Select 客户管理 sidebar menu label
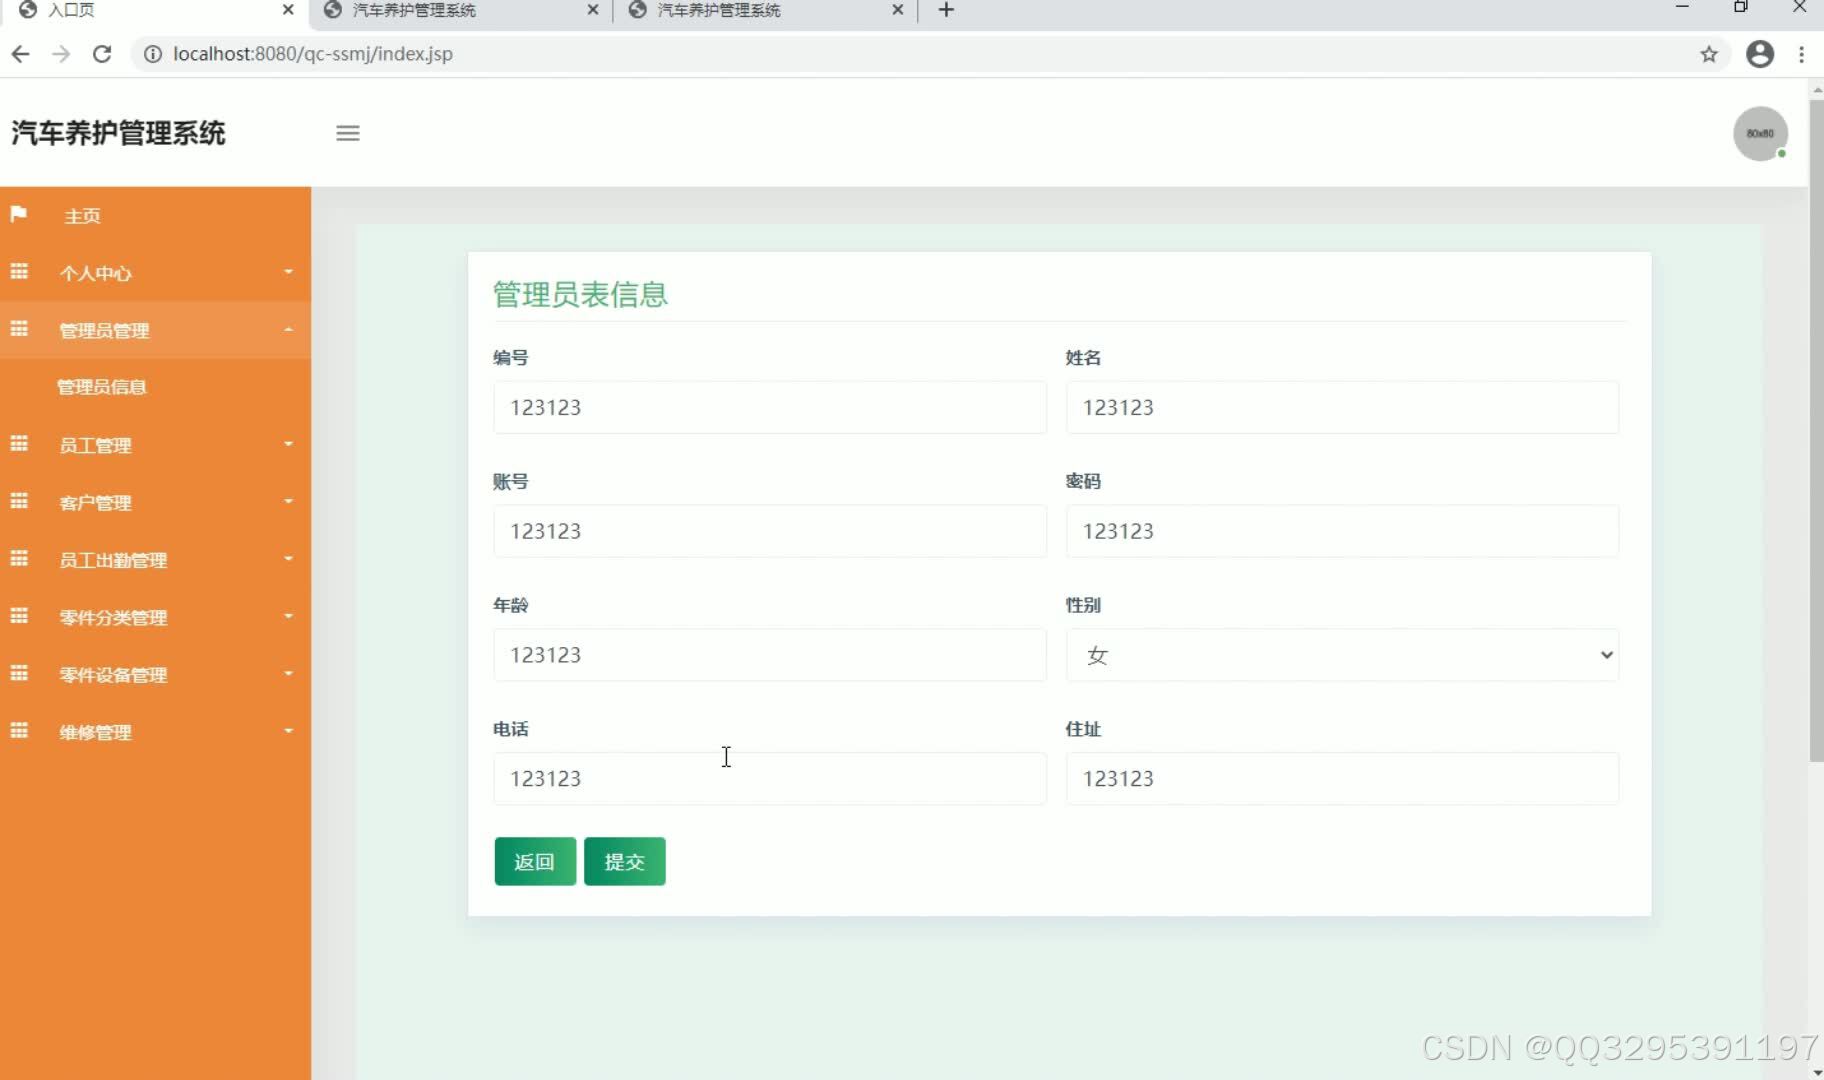This screenshot has width=1824, height=1080. (x=95, y=502)
